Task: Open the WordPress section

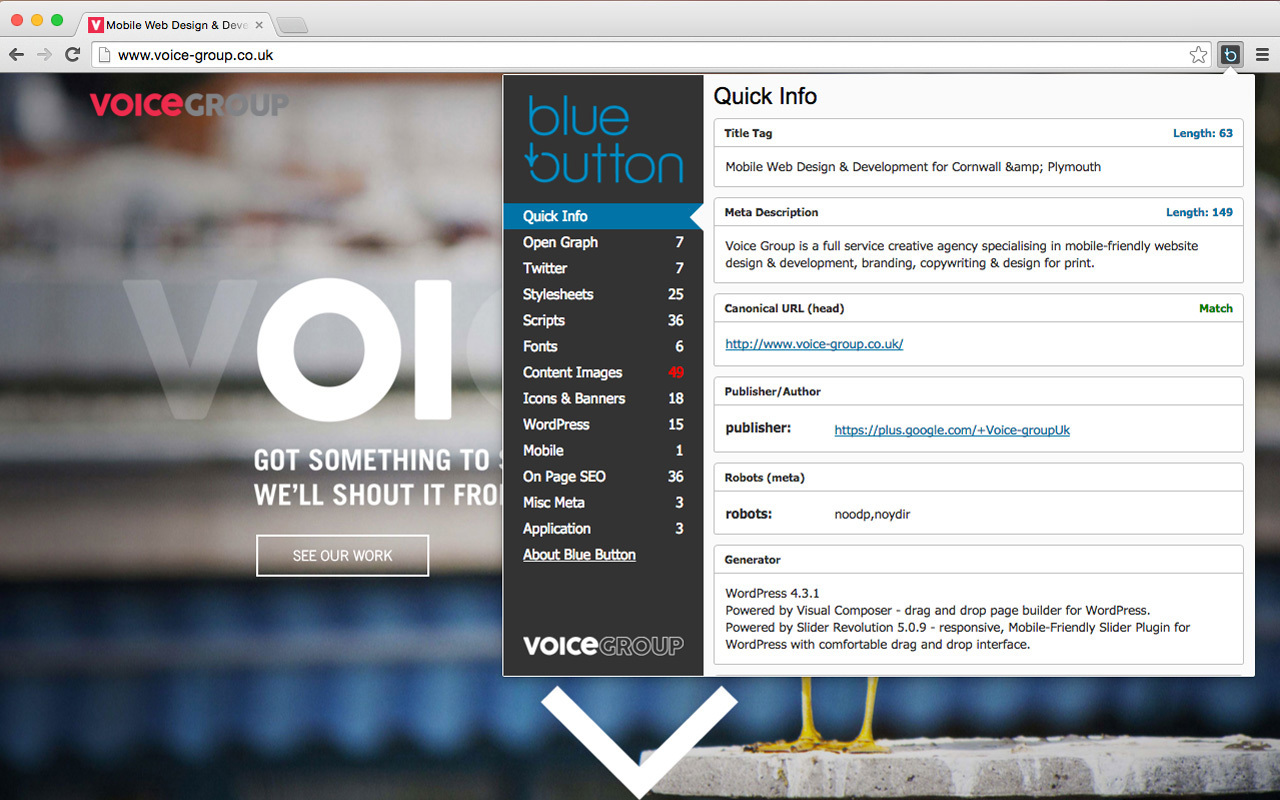Action: point(555,424)
